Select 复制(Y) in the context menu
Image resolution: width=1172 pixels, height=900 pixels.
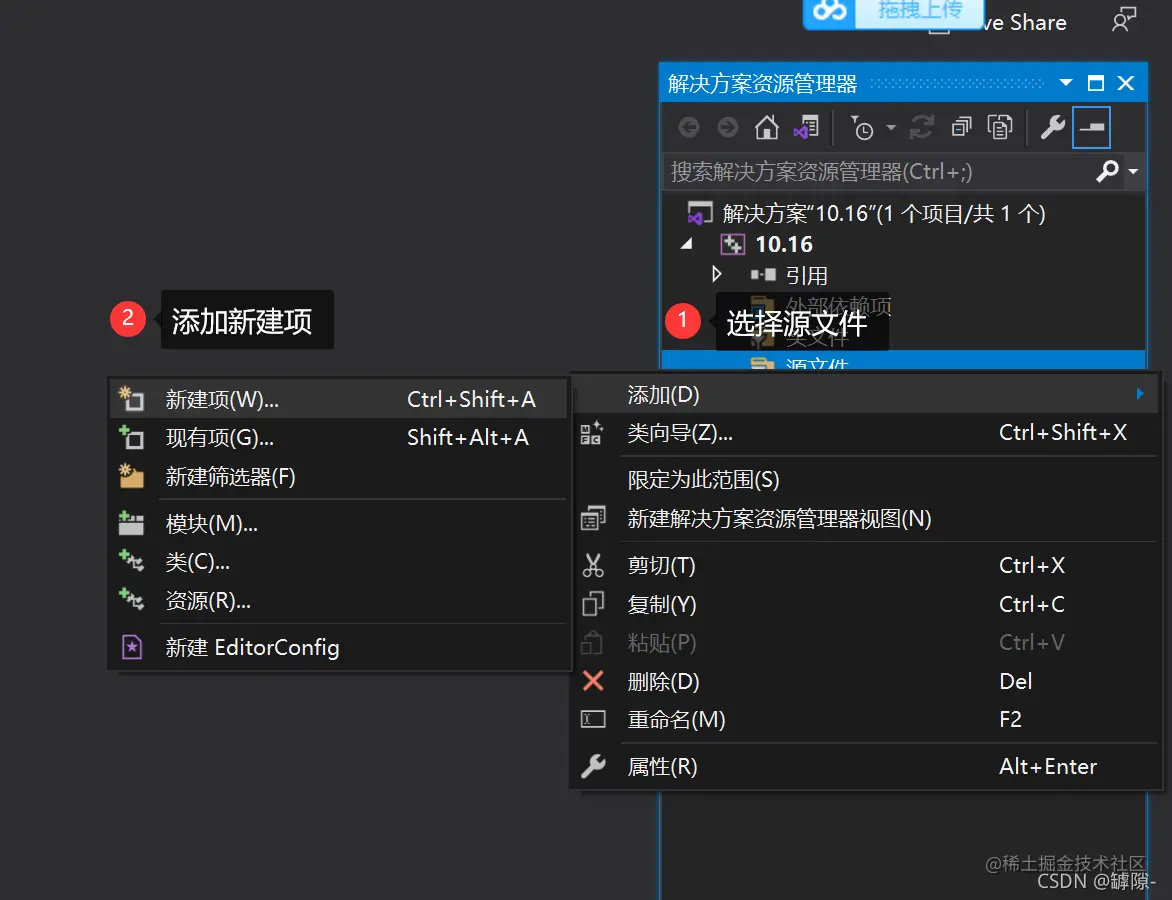click(x=866, y=604)
